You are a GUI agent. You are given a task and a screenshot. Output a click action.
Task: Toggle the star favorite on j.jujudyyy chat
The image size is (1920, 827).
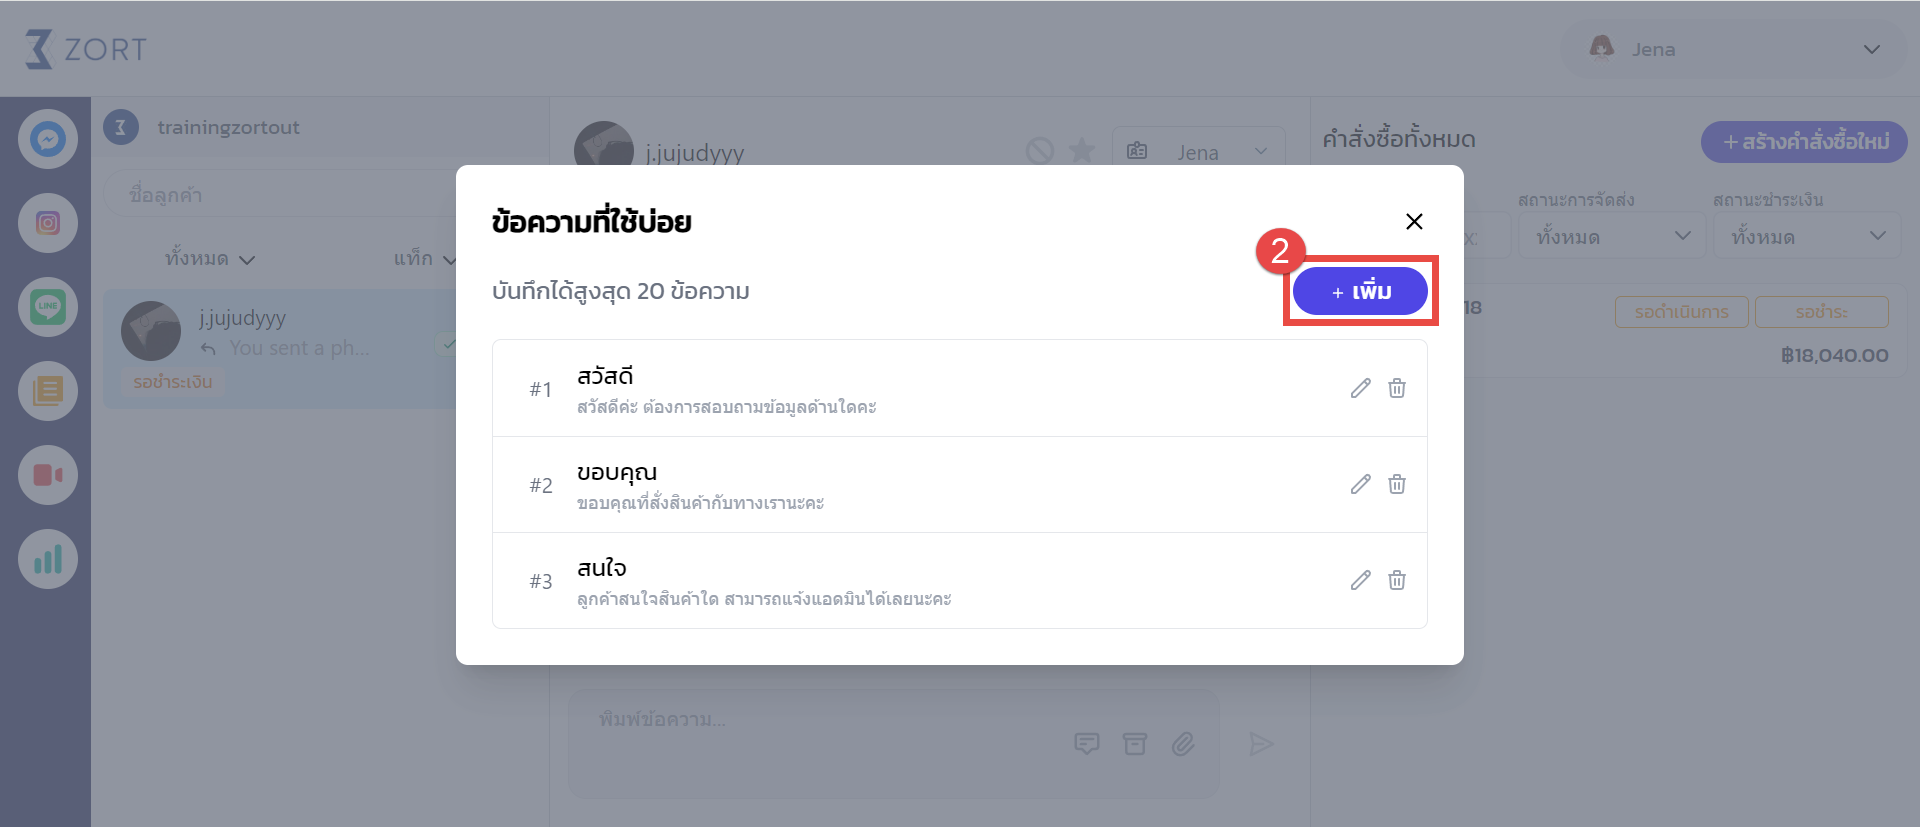[x=1082, y=151]
